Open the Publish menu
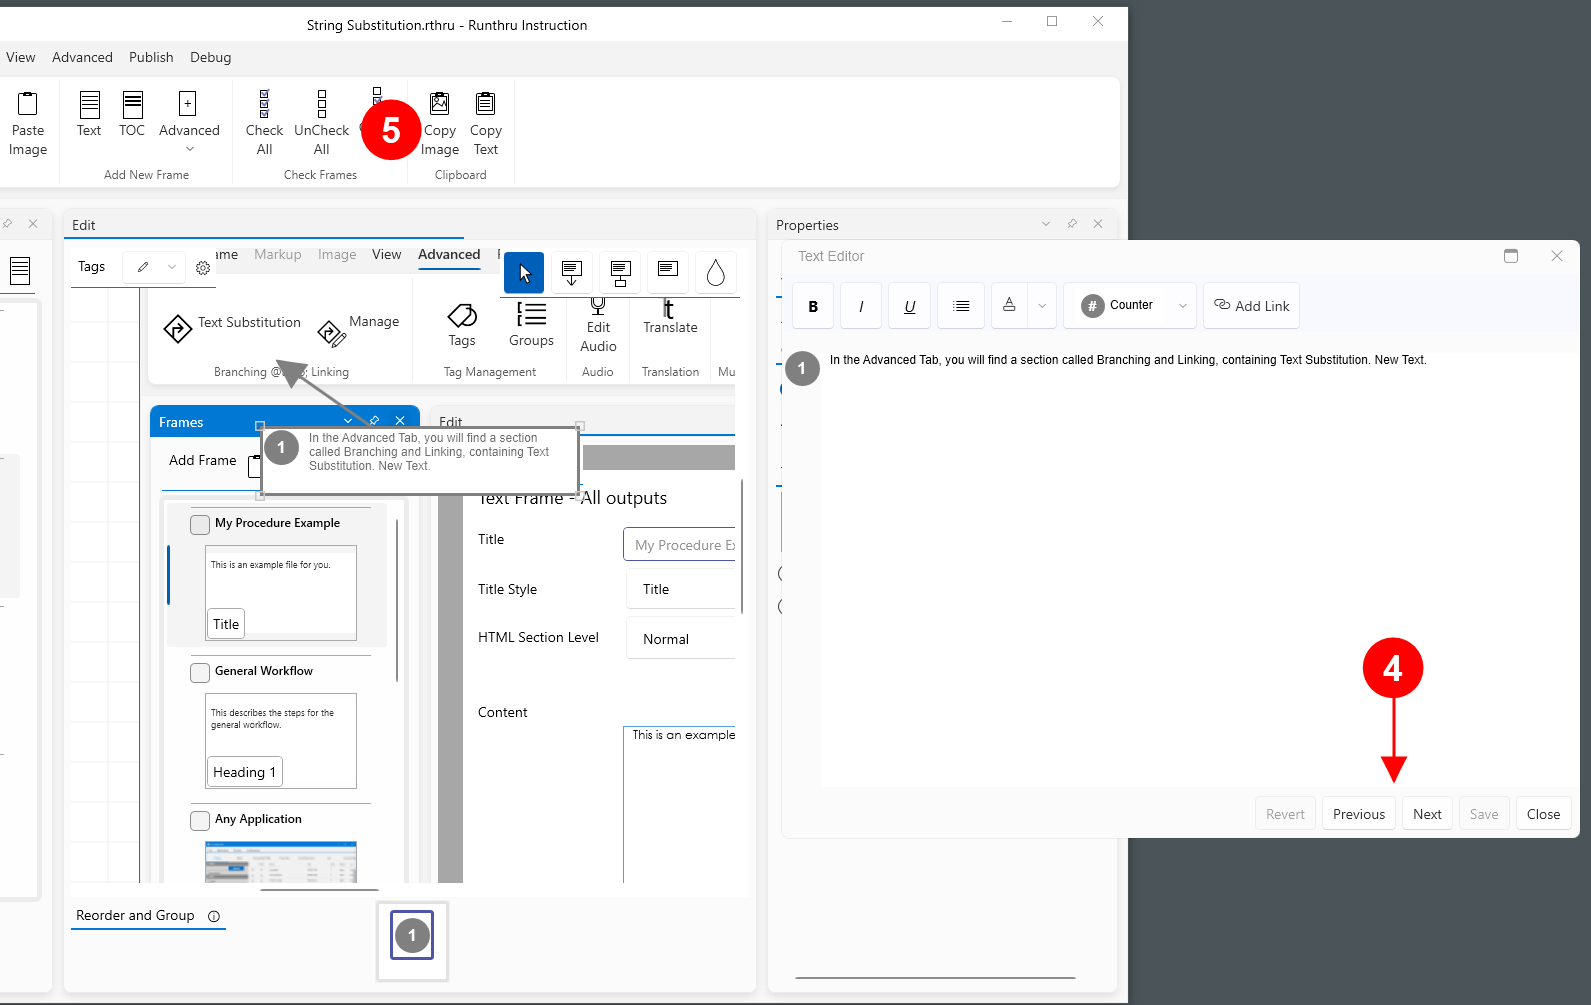The height and width of the screenshot is (1005, 1591). coord(151,57)
